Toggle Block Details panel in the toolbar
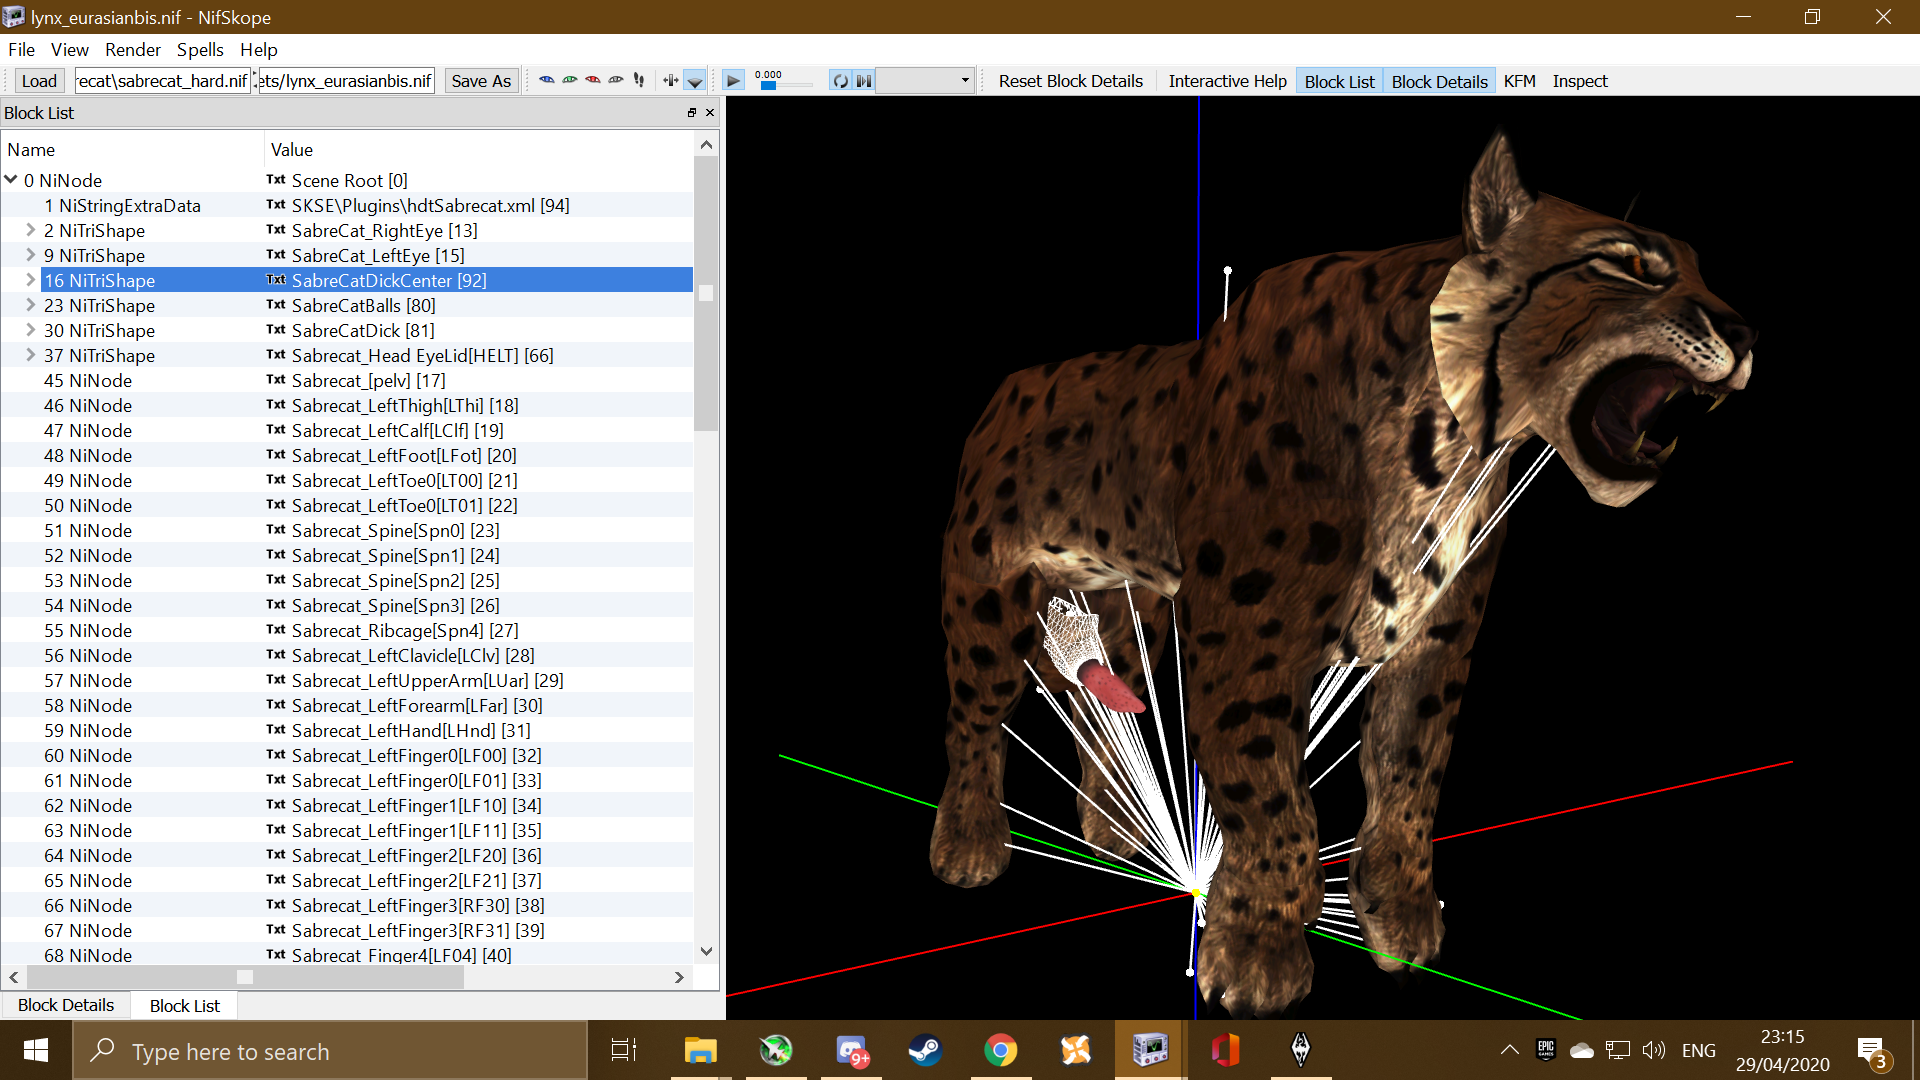 (x=1440, y=81)
